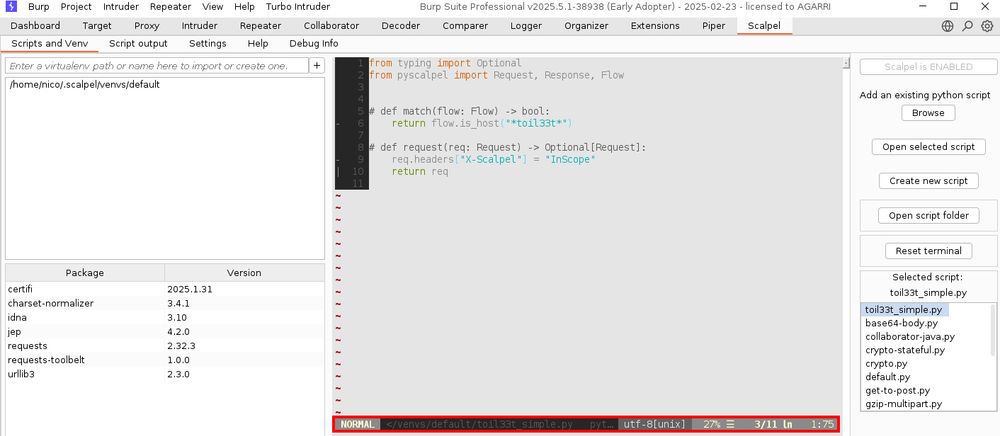This screenshot has height=436, width=1000.
Task: Click the Burp Suite logo icon
Action: click(x=11, y=7)
